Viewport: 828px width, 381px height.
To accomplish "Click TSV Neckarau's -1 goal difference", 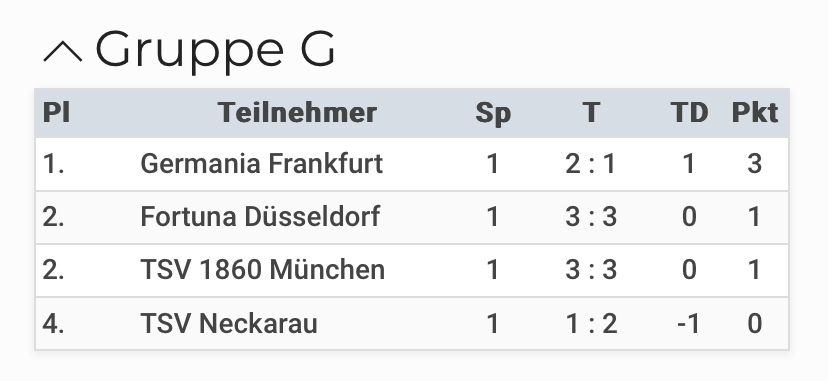I will point(689,323).
